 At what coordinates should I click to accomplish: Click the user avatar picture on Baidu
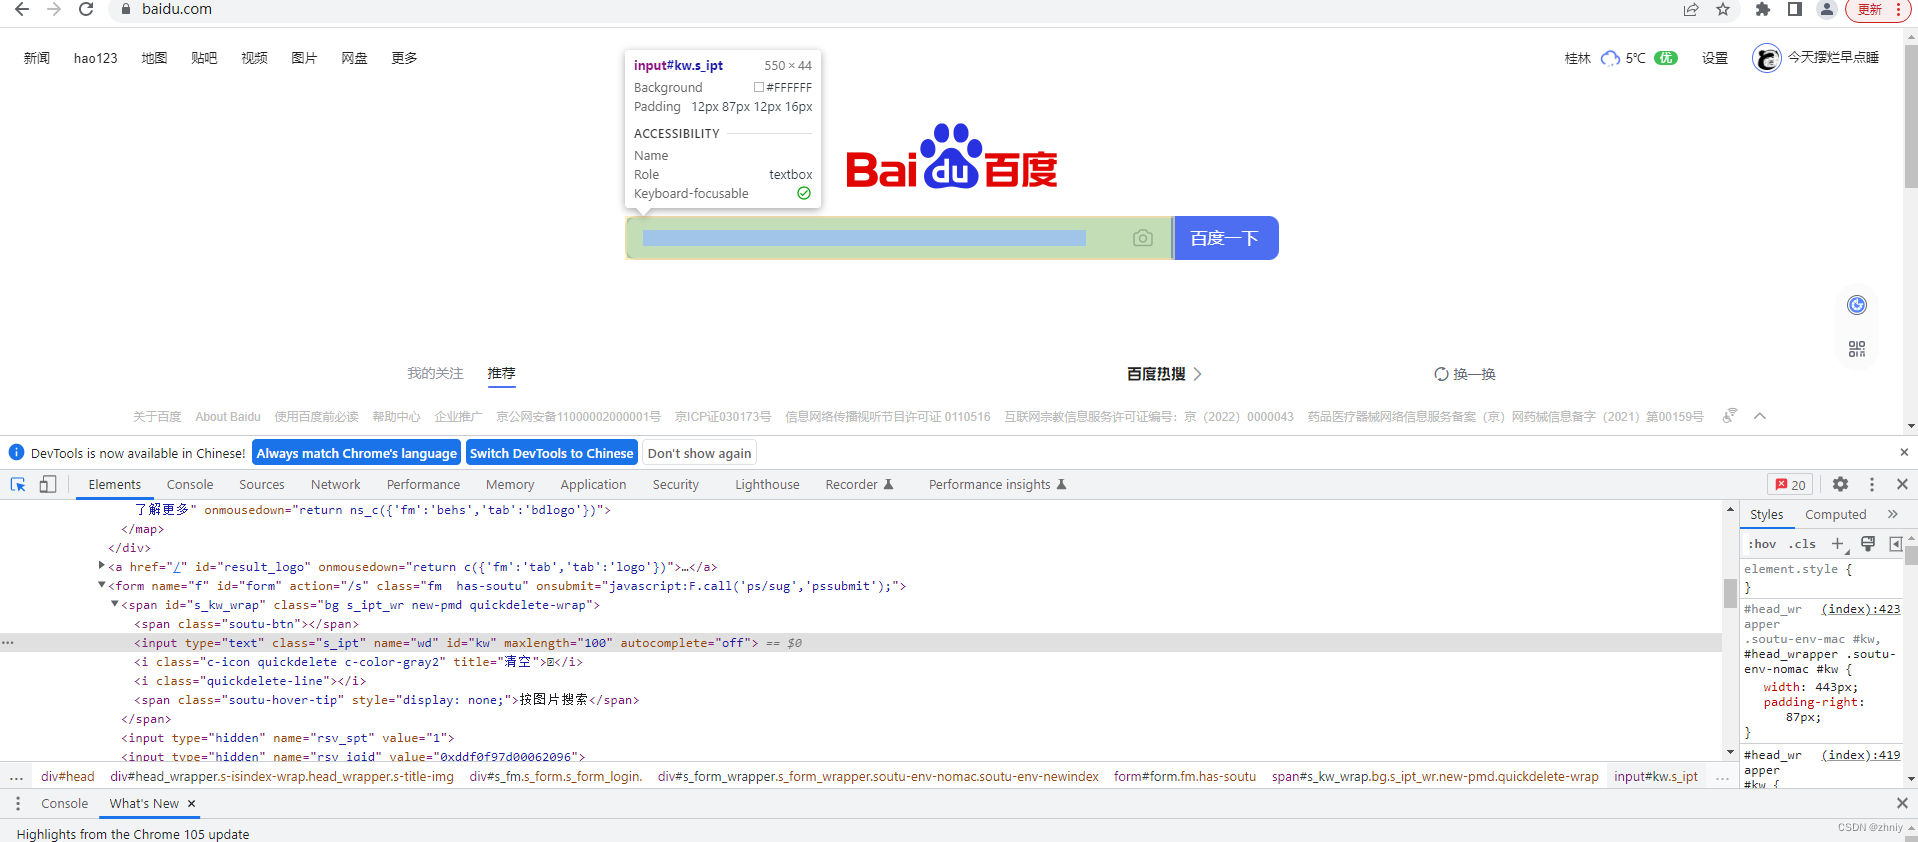coord(1767,58)
